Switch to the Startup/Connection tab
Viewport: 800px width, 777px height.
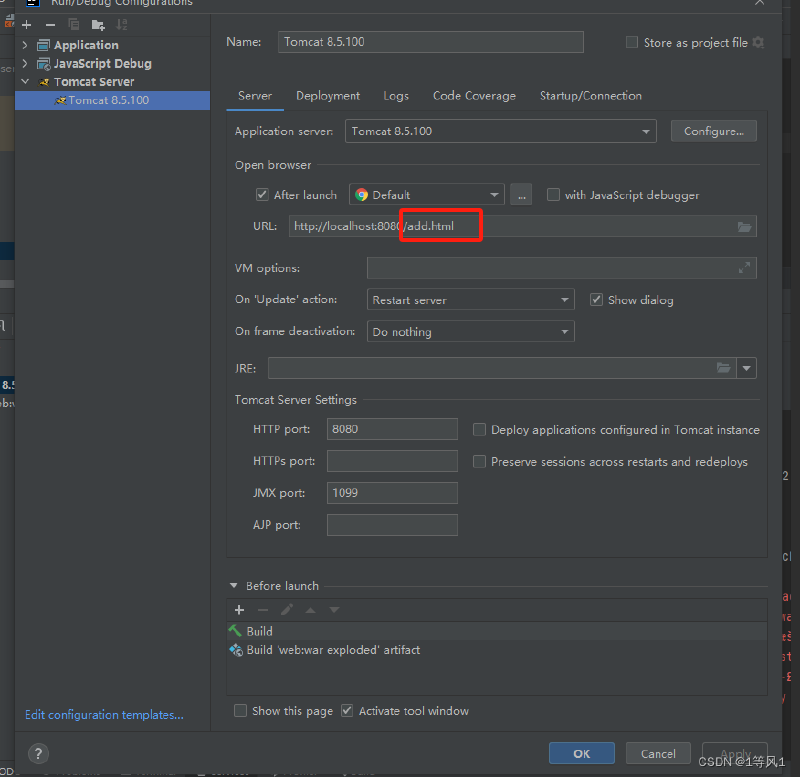tap(591, 96)
